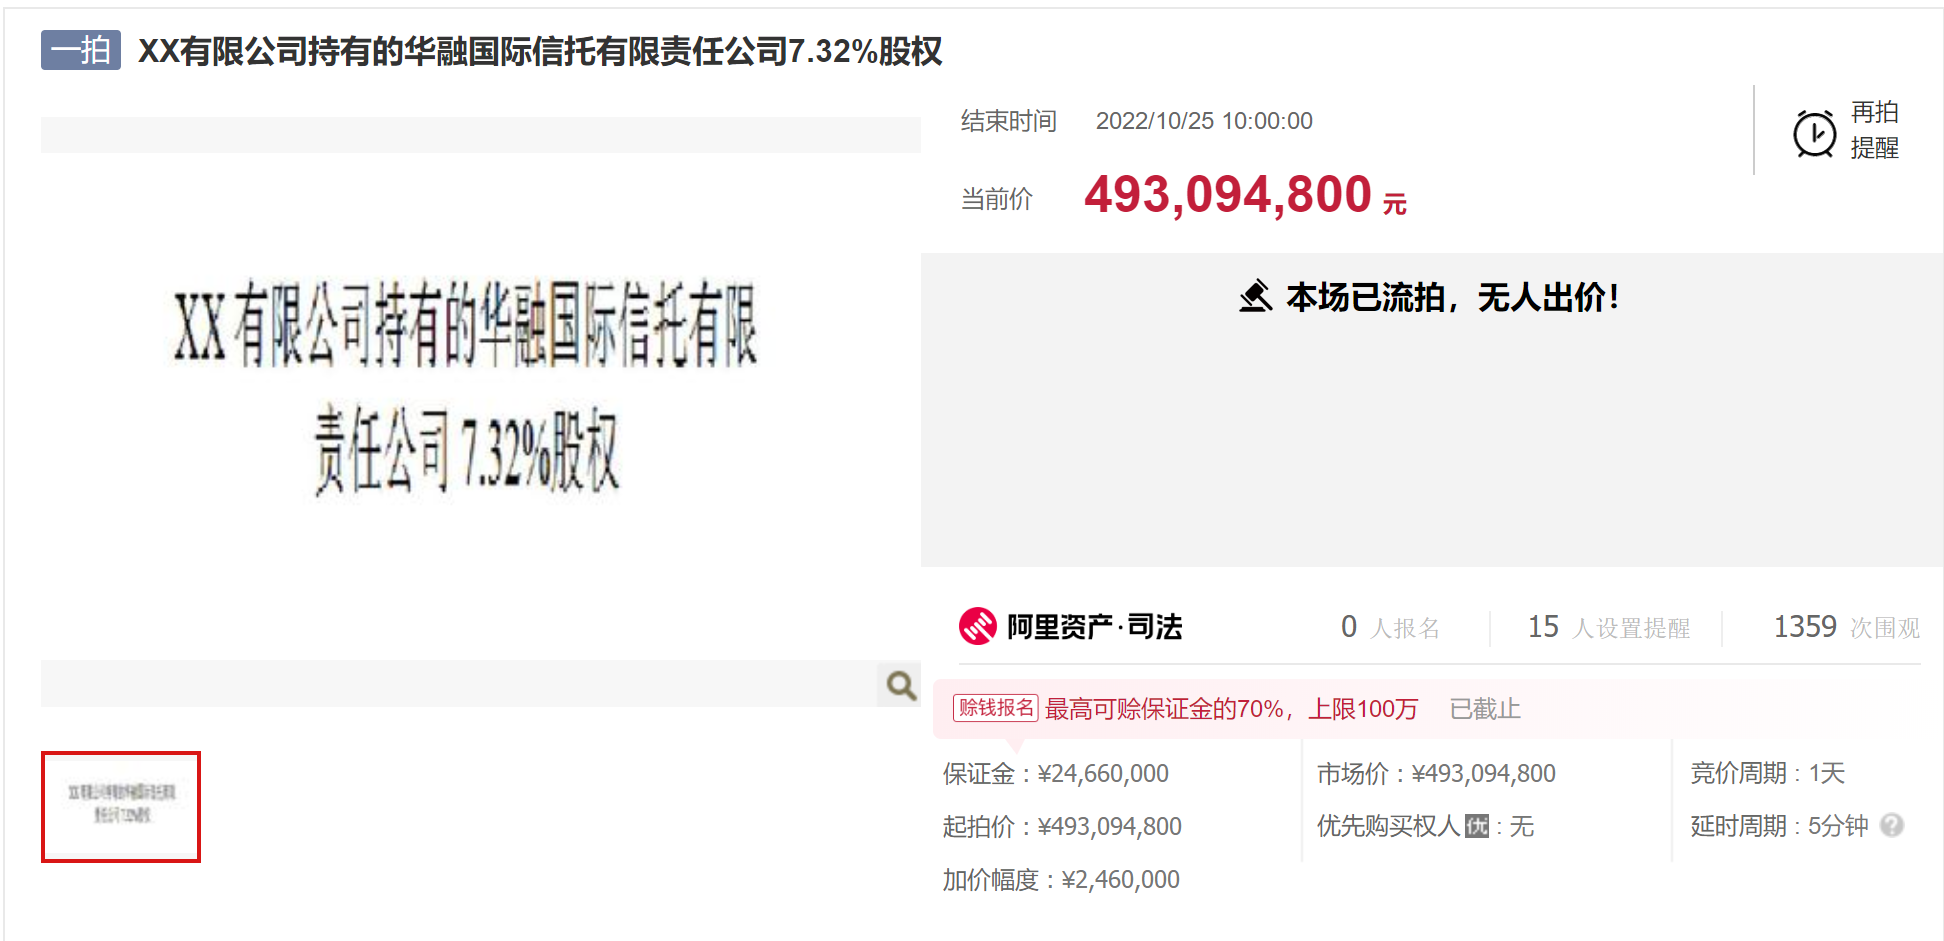
Task: Click the 优先购买权人 label
Action: point(1389,826)
